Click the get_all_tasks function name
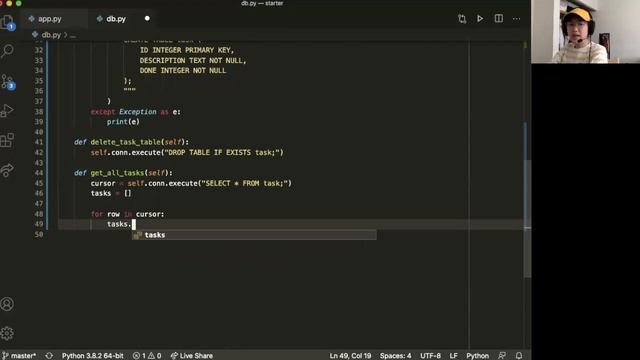Image resolution: width=640 pixels, height=360 pixels. [117, 173]
